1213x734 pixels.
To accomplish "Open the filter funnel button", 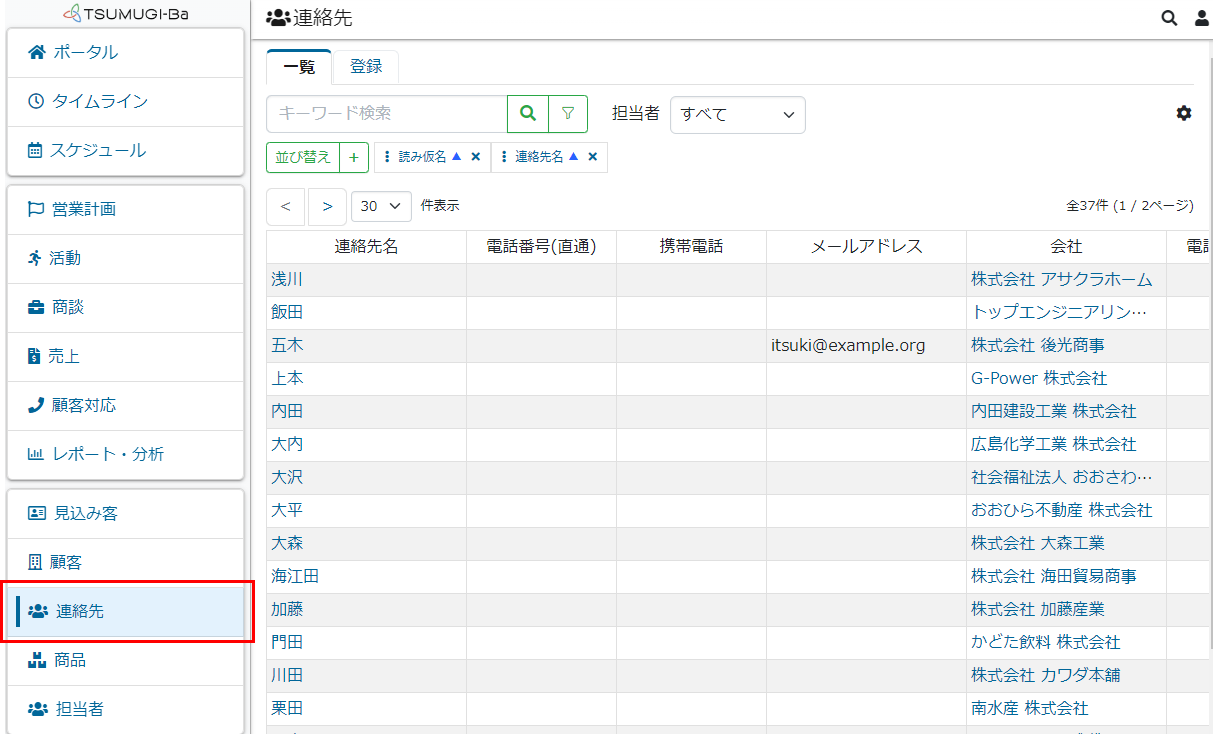I will (x=568, y=114).
